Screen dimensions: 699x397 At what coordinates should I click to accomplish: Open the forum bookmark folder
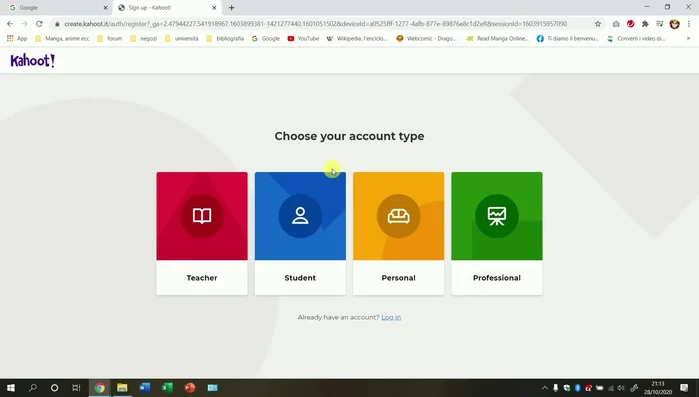pos(110,39)
